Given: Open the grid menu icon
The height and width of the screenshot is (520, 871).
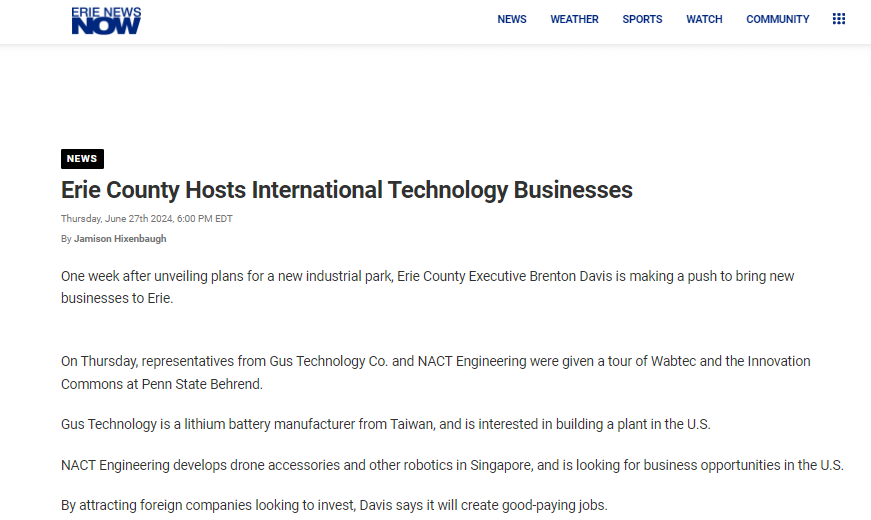Looking at the screenshot, I should 839,19.
